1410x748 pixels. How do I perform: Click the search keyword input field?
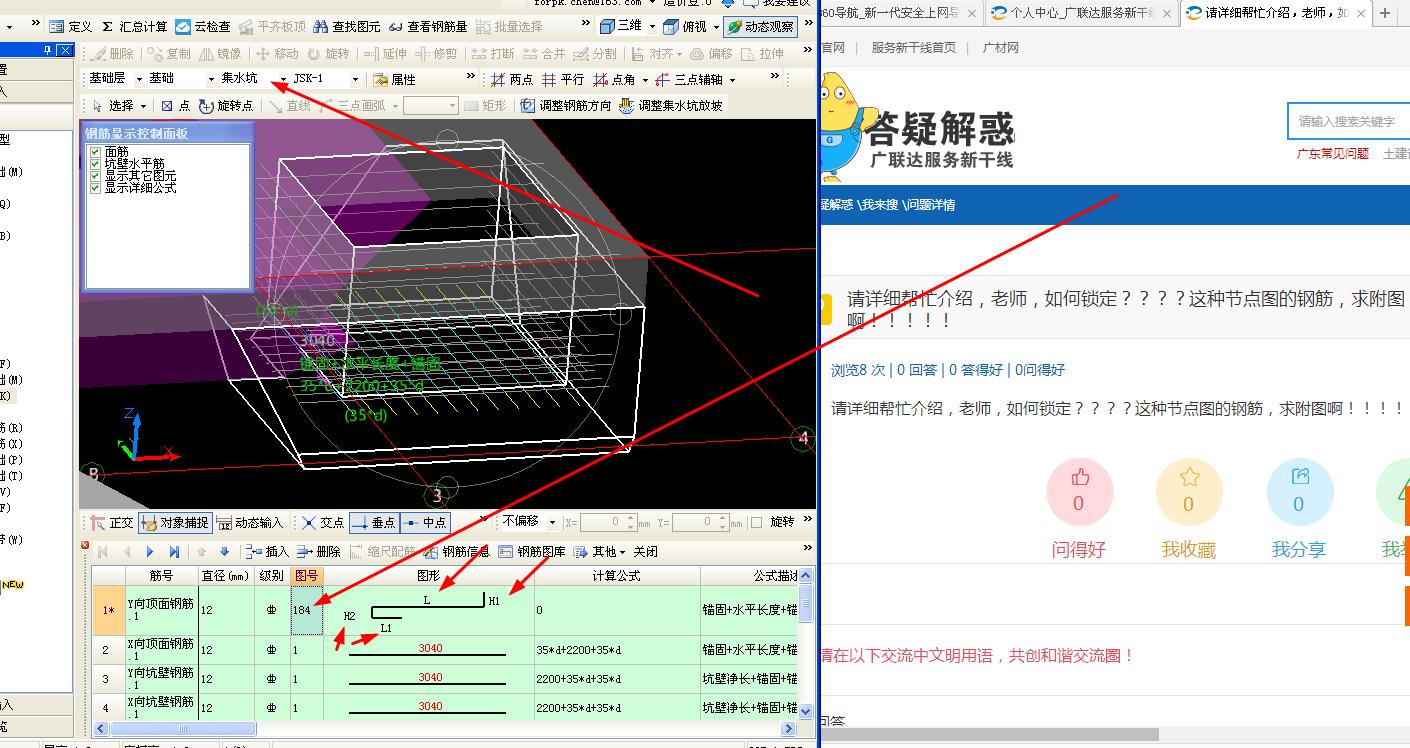click(1350, 121)
